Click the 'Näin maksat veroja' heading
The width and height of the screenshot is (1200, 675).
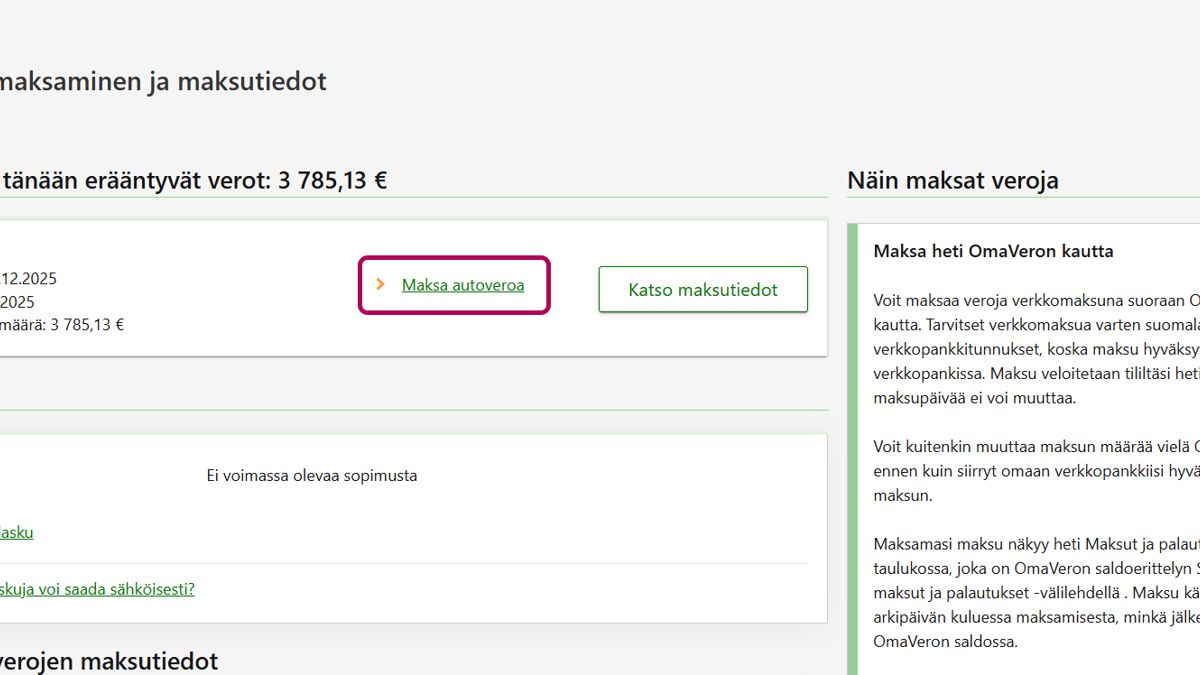[x=952, y=181]
